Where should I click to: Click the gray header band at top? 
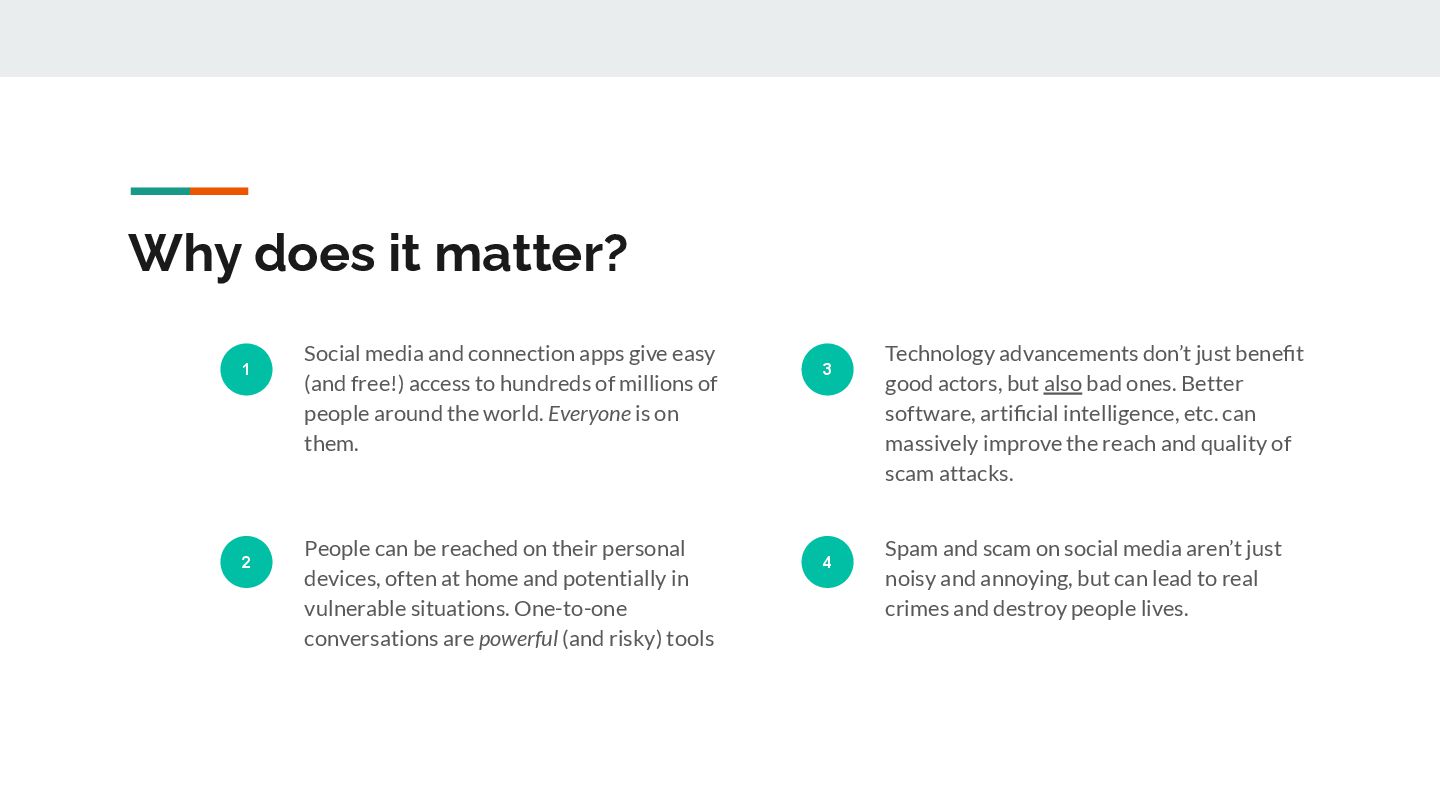pyautogui.click(x=720, y=38)
